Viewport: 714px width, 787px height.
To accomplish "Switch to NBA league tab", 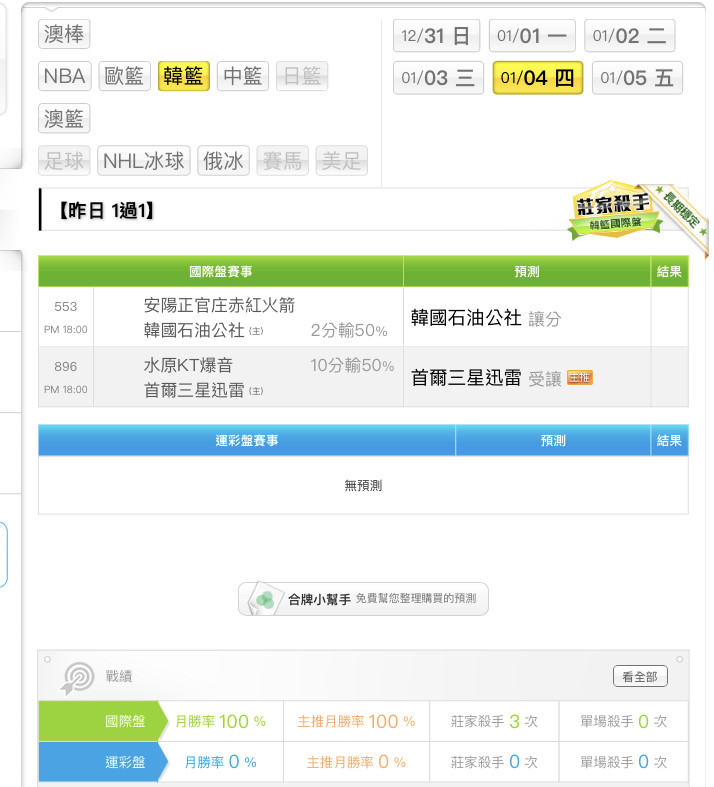I will pyautogui.click(x=65, y=76).
